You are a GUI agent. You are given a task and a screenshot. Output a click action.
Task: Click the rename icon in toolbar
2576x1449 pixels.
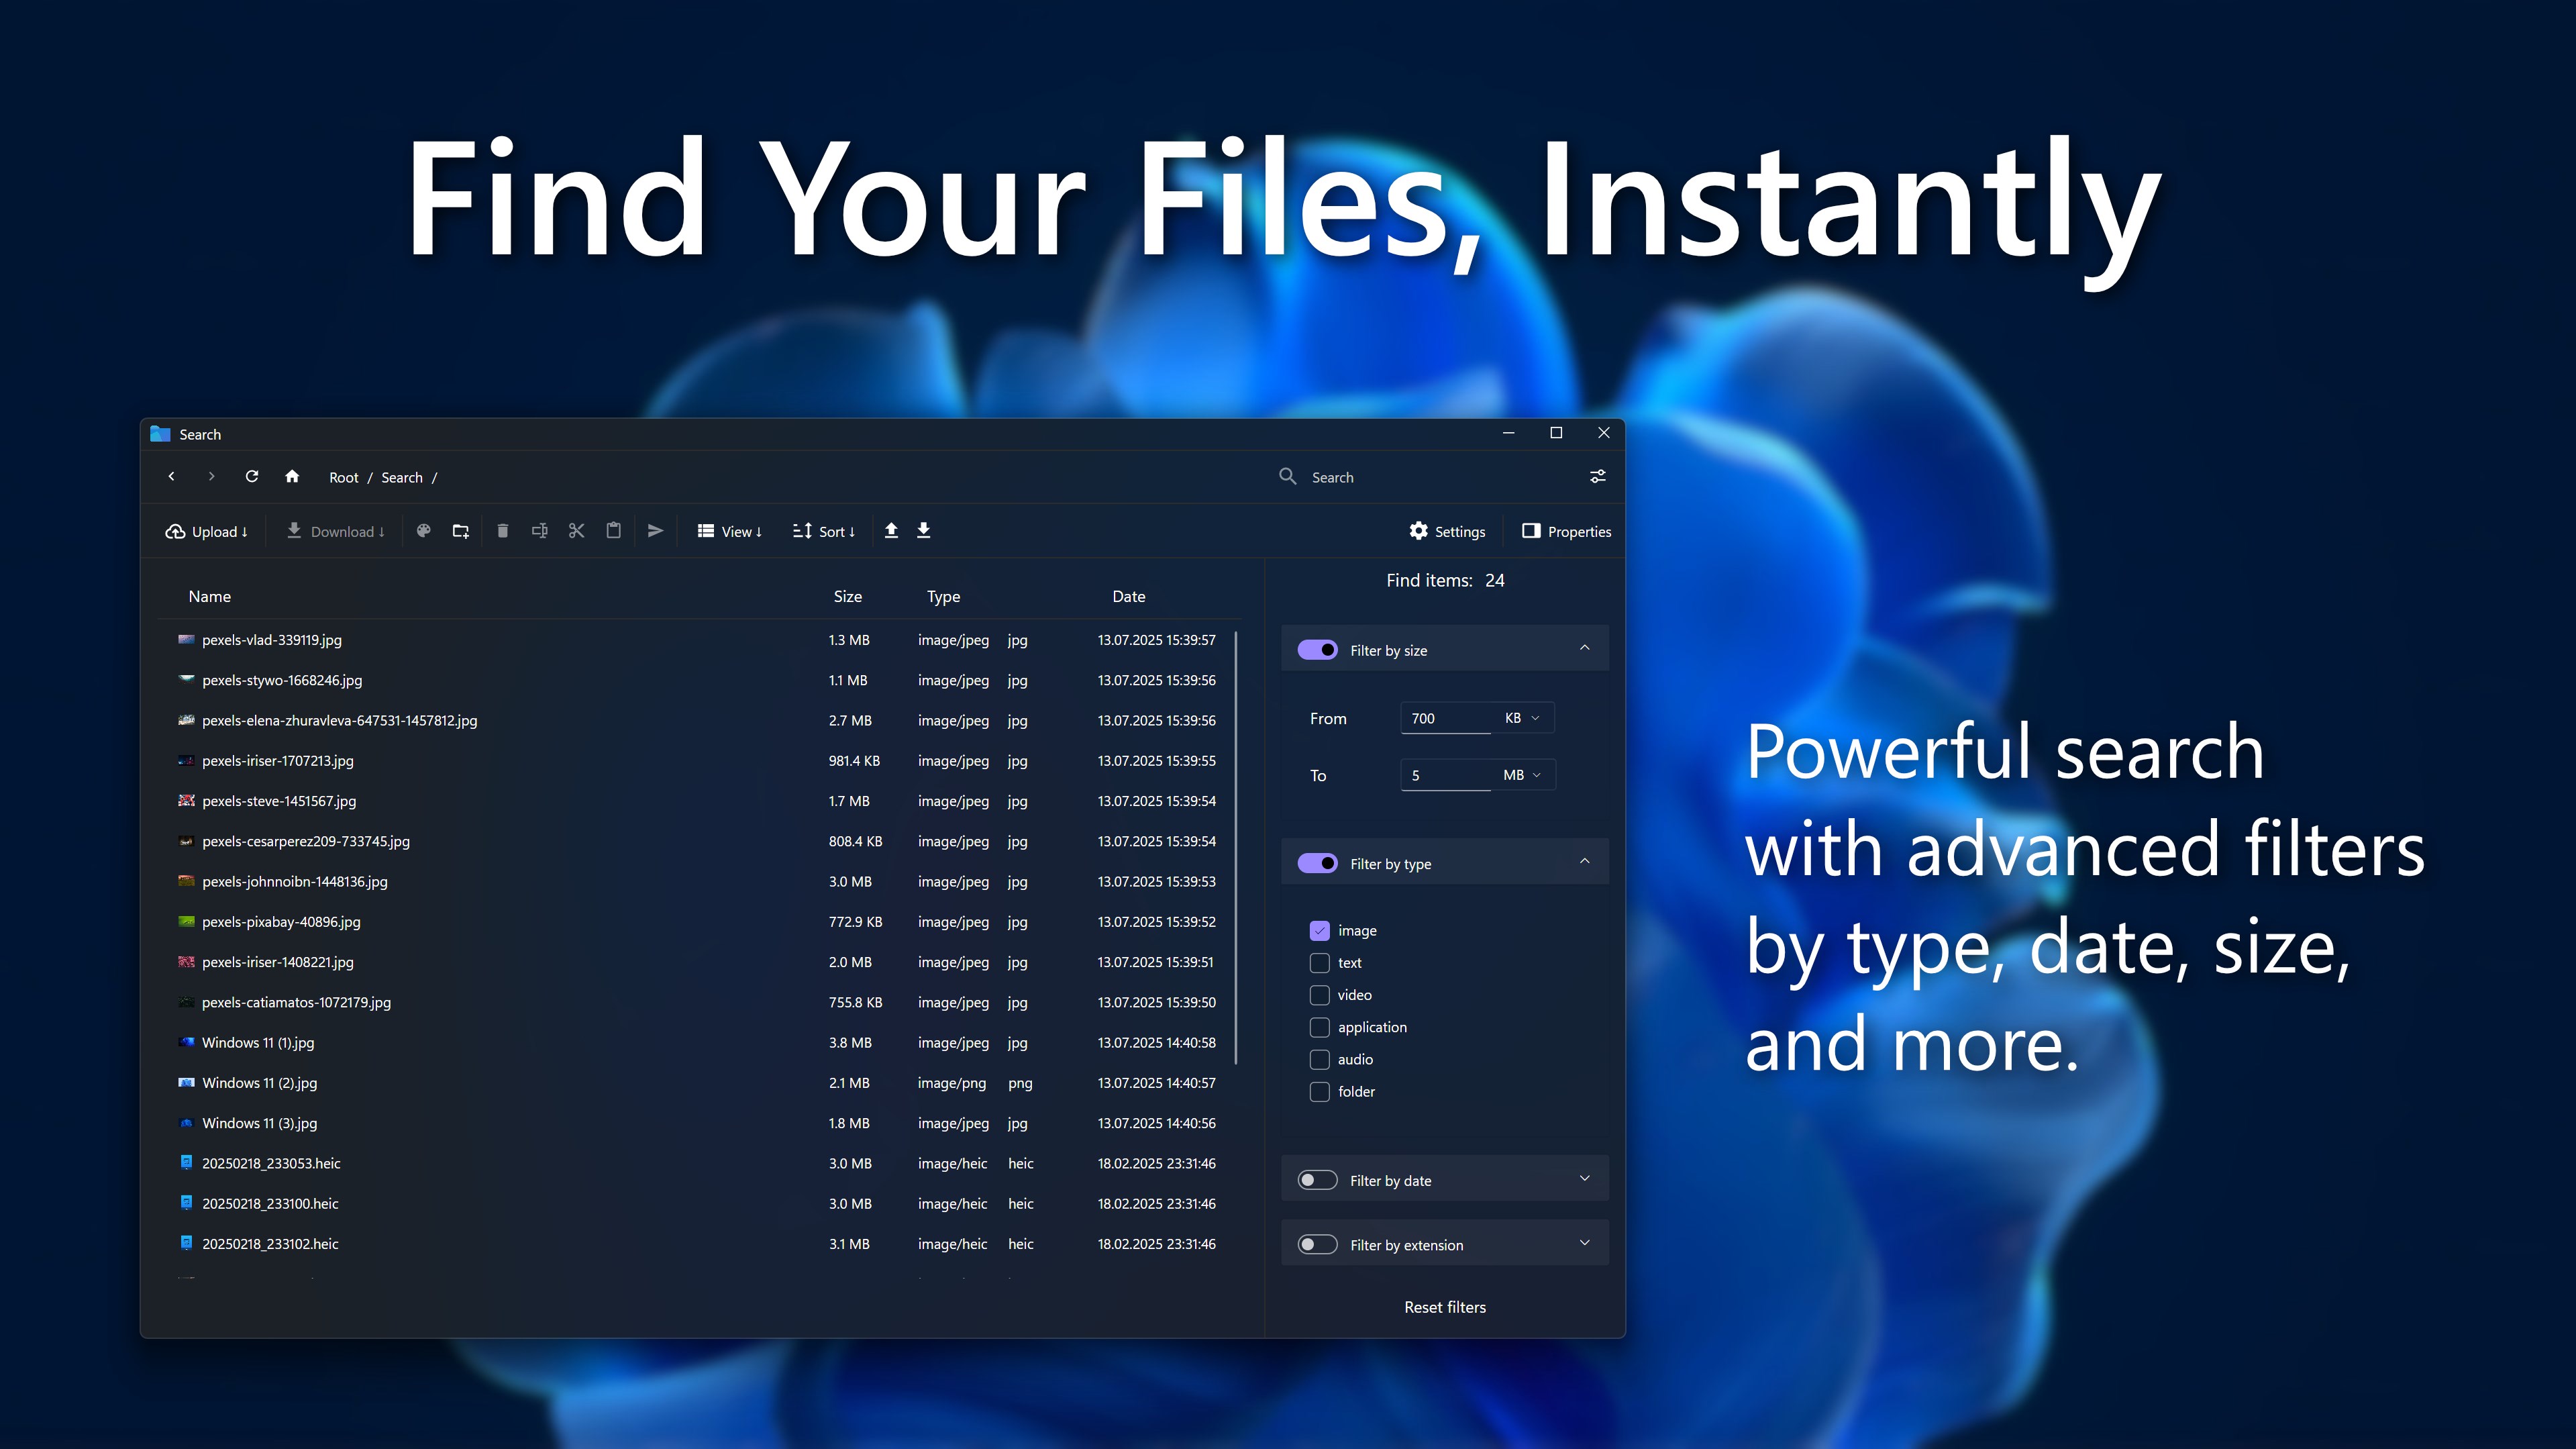[x=540, y=531]
